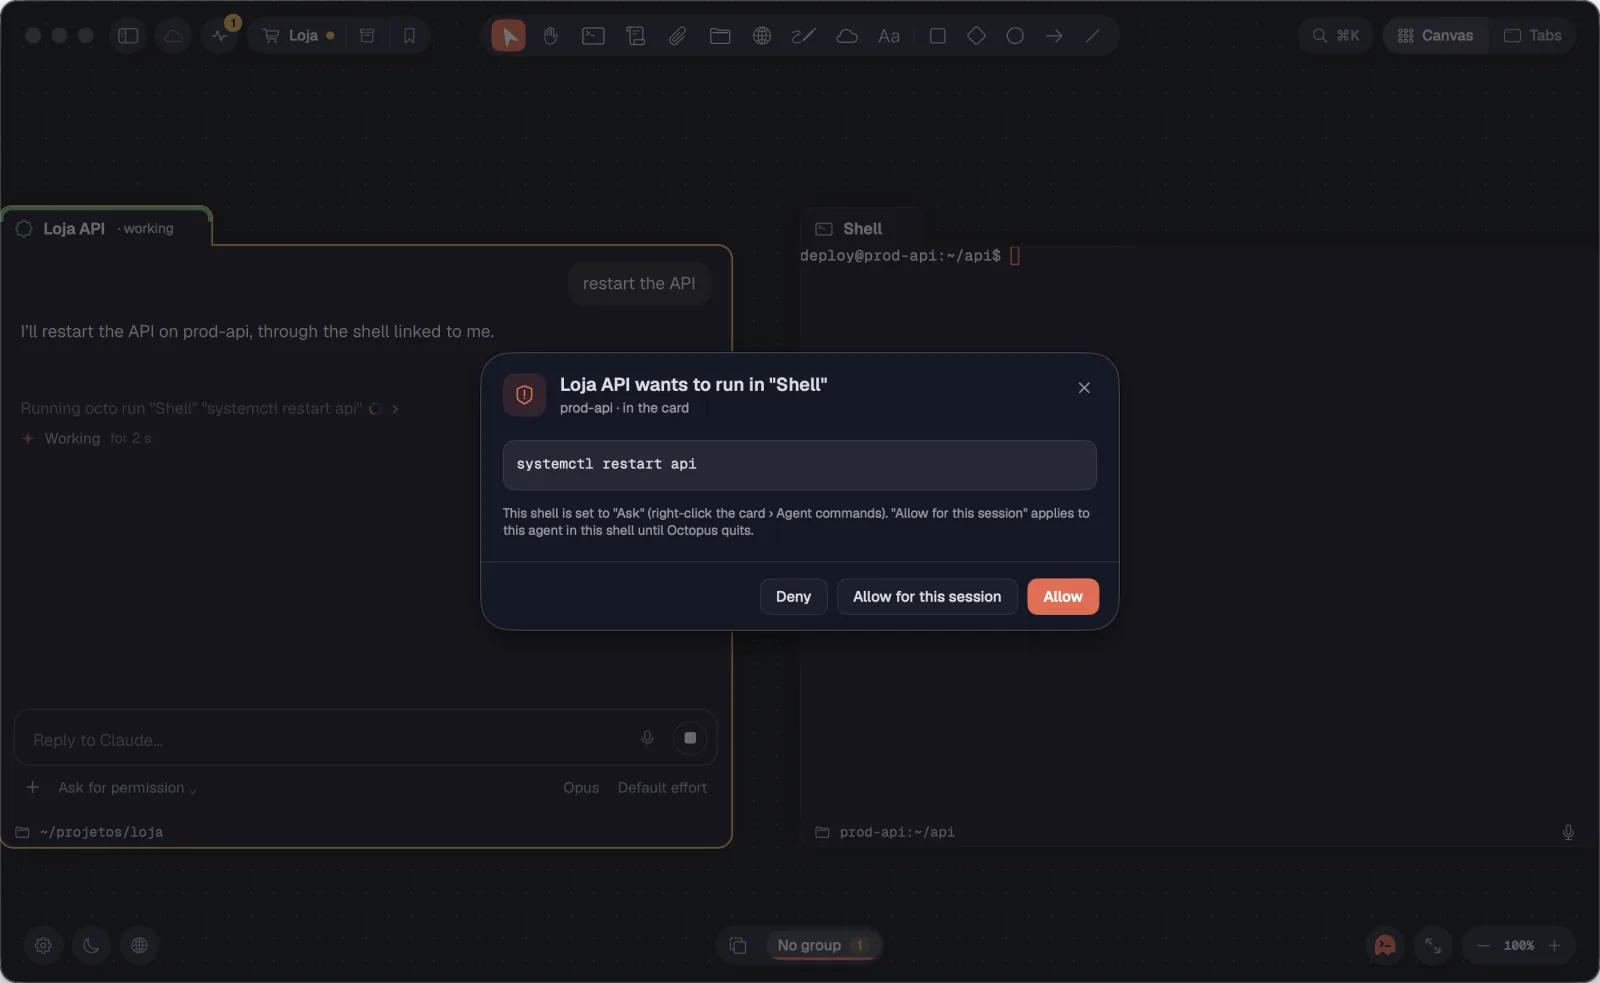Select the line drawing tool
Viewport: 1600px width, 983px height.
1093,36
